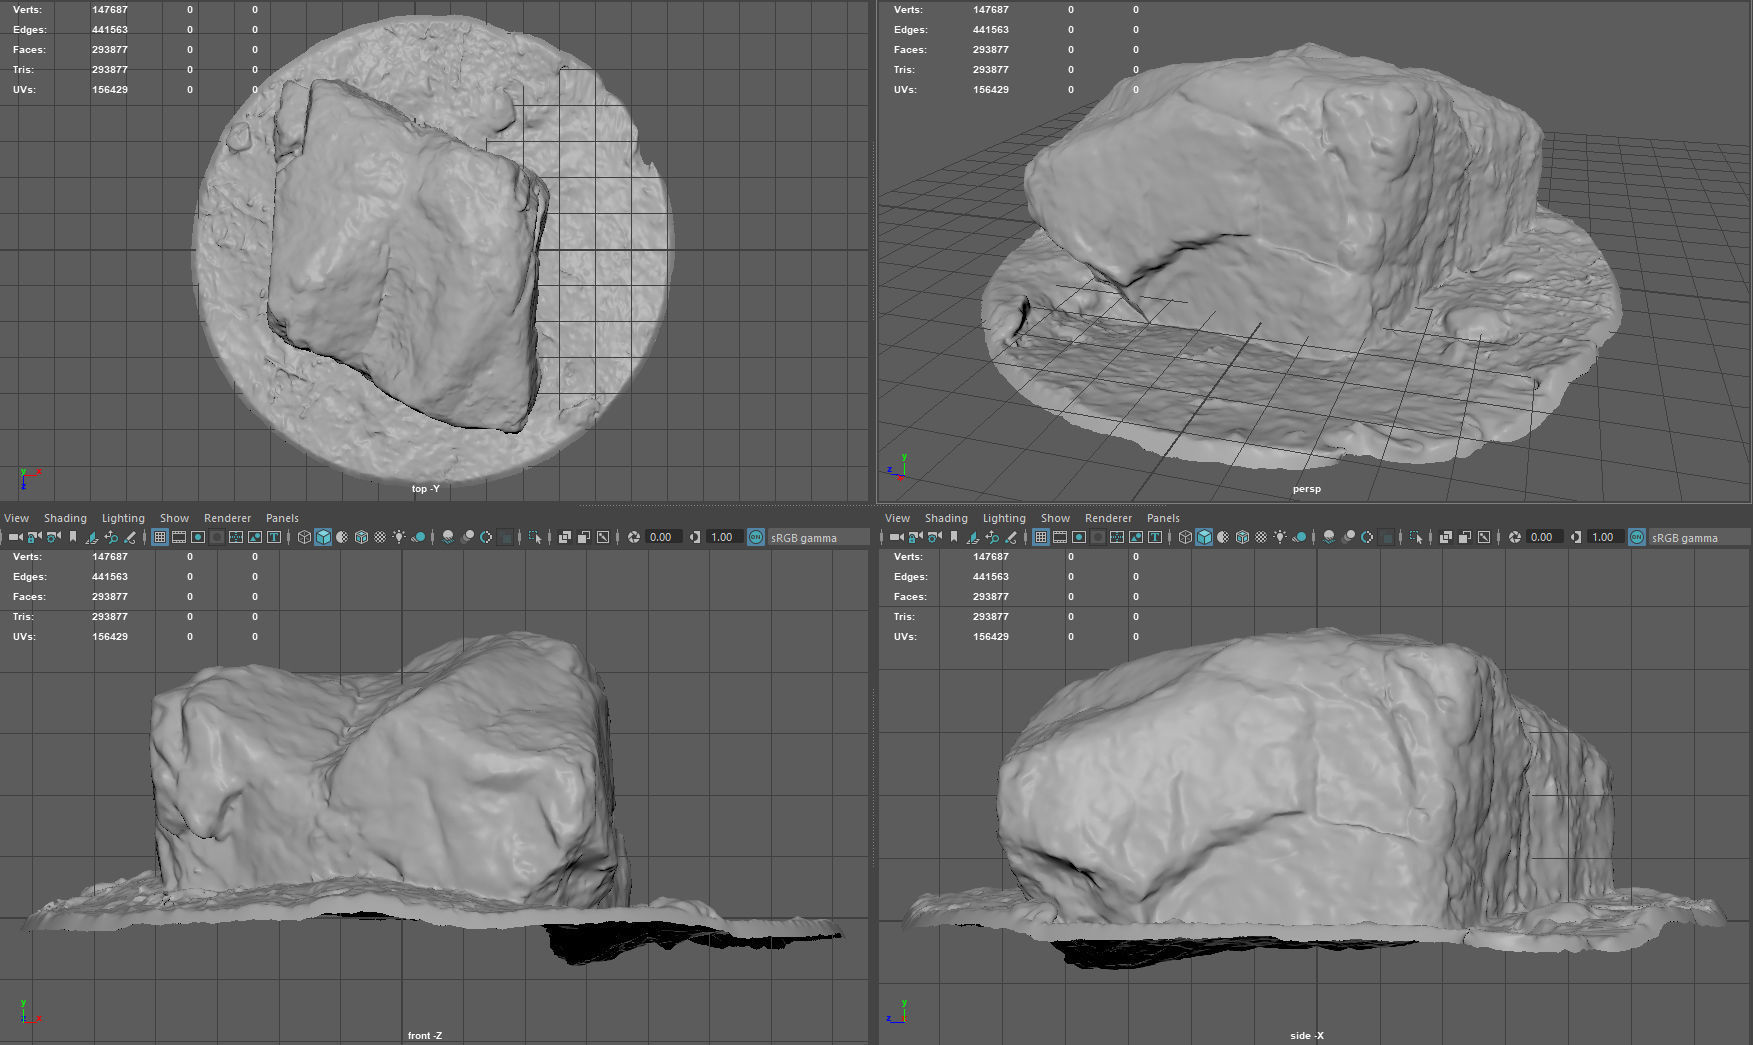Click the 'top -Y' camera label
This screenshot has height=1045, width=1753.
(x=425, y=489)
